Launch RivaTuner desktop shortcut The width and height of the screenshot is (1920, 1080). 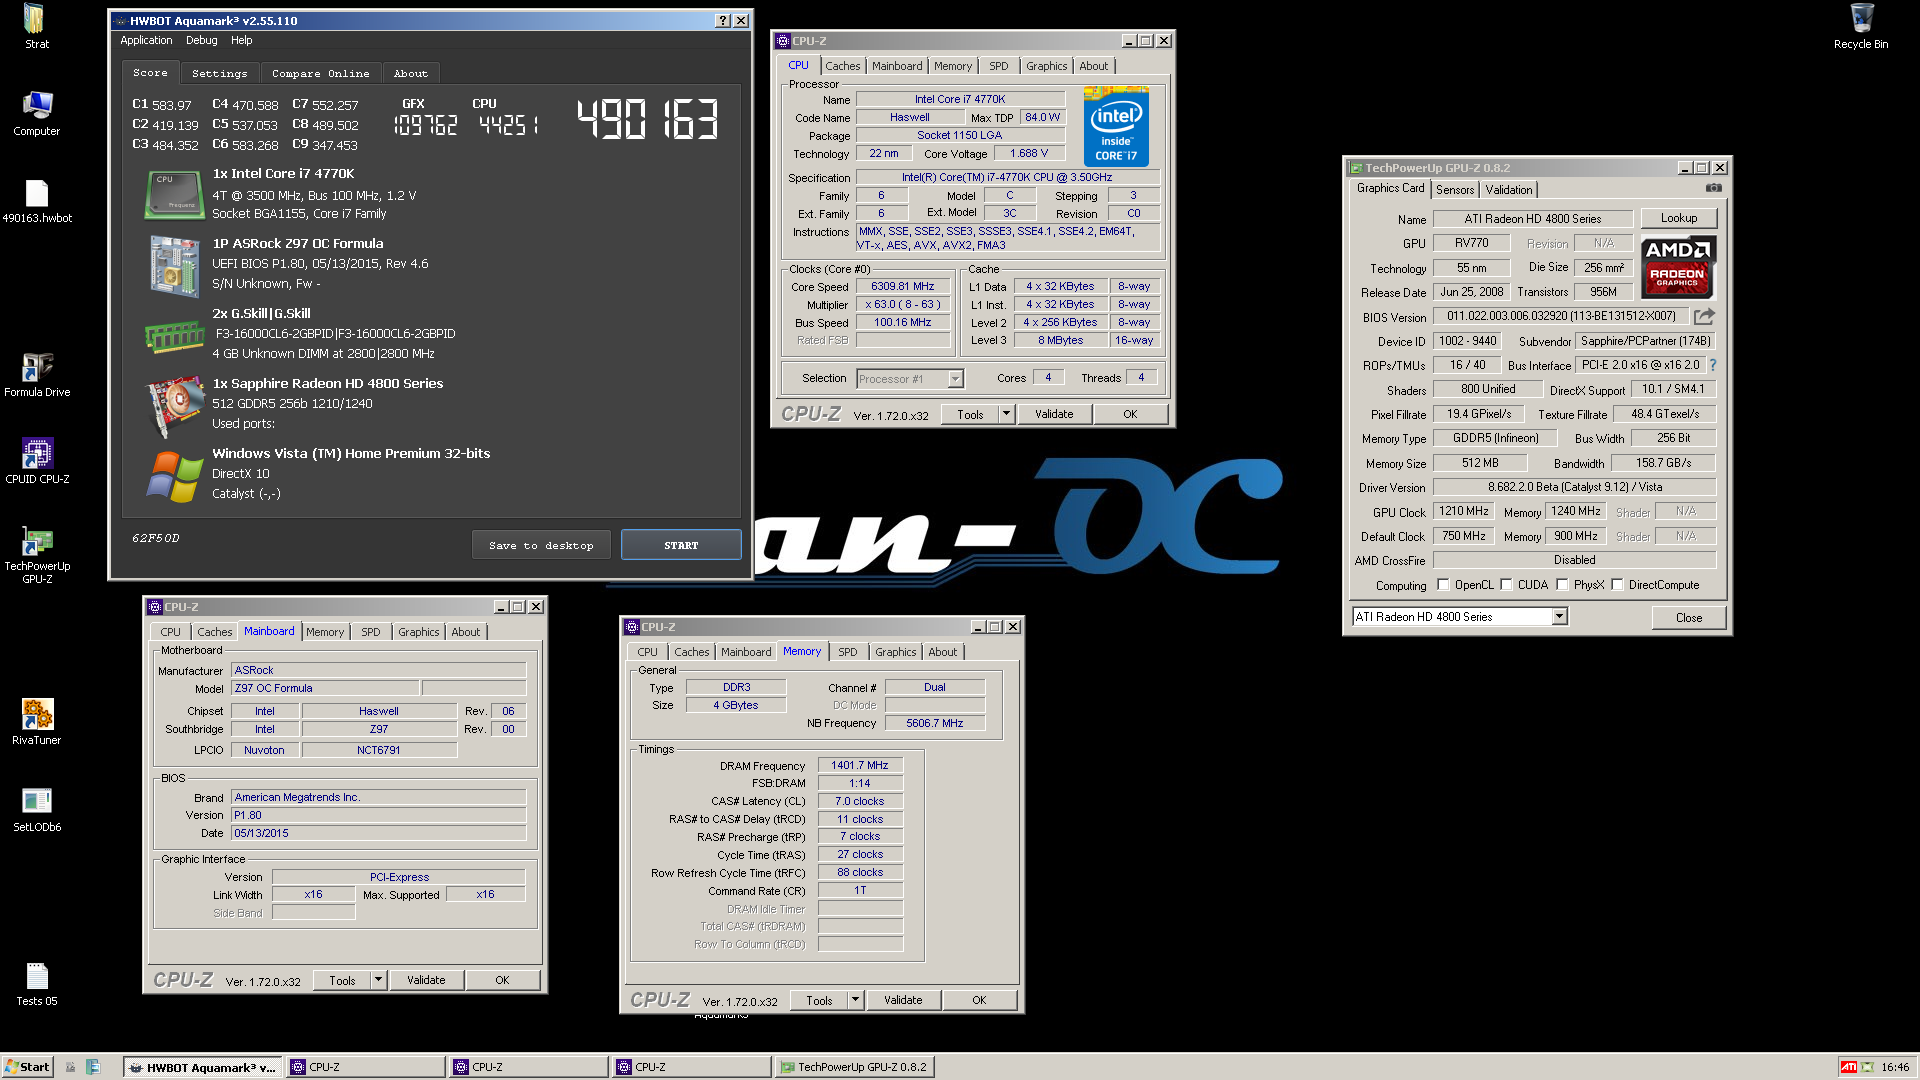click(x=36, y=722)
